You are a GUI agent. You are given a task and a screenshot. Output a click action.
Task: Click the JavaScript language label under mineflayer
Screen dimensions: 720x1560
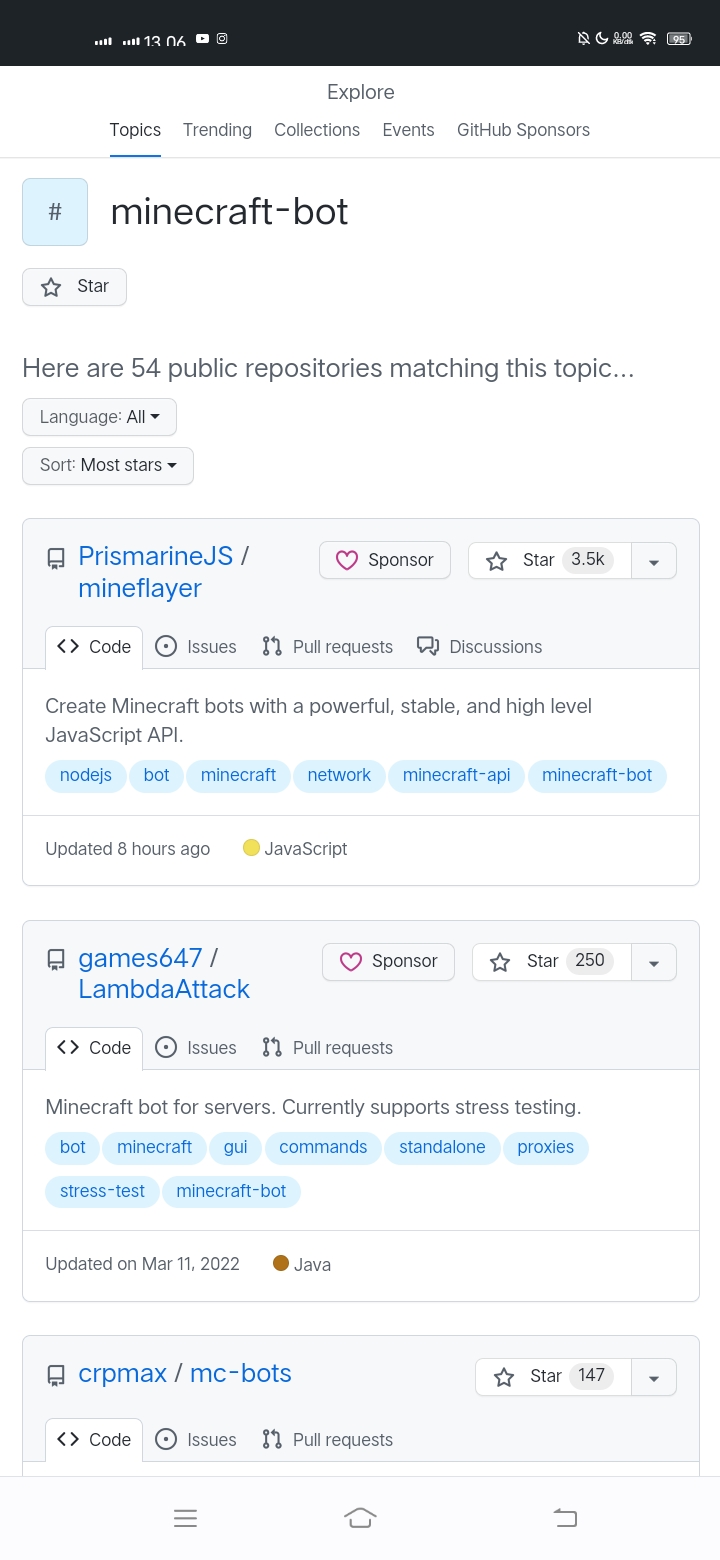click(306, 848)
